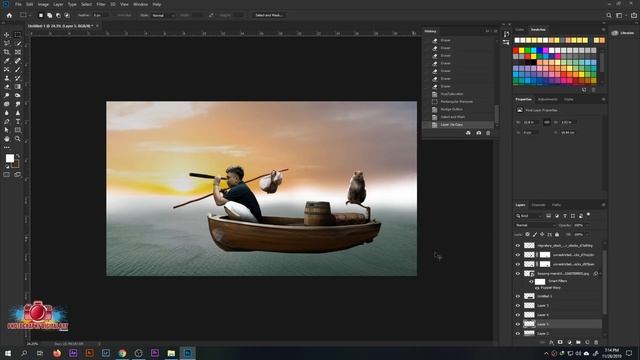Hide the Layer 2 layer
Screen dimensions: 640x360
(x=518, y=333)
